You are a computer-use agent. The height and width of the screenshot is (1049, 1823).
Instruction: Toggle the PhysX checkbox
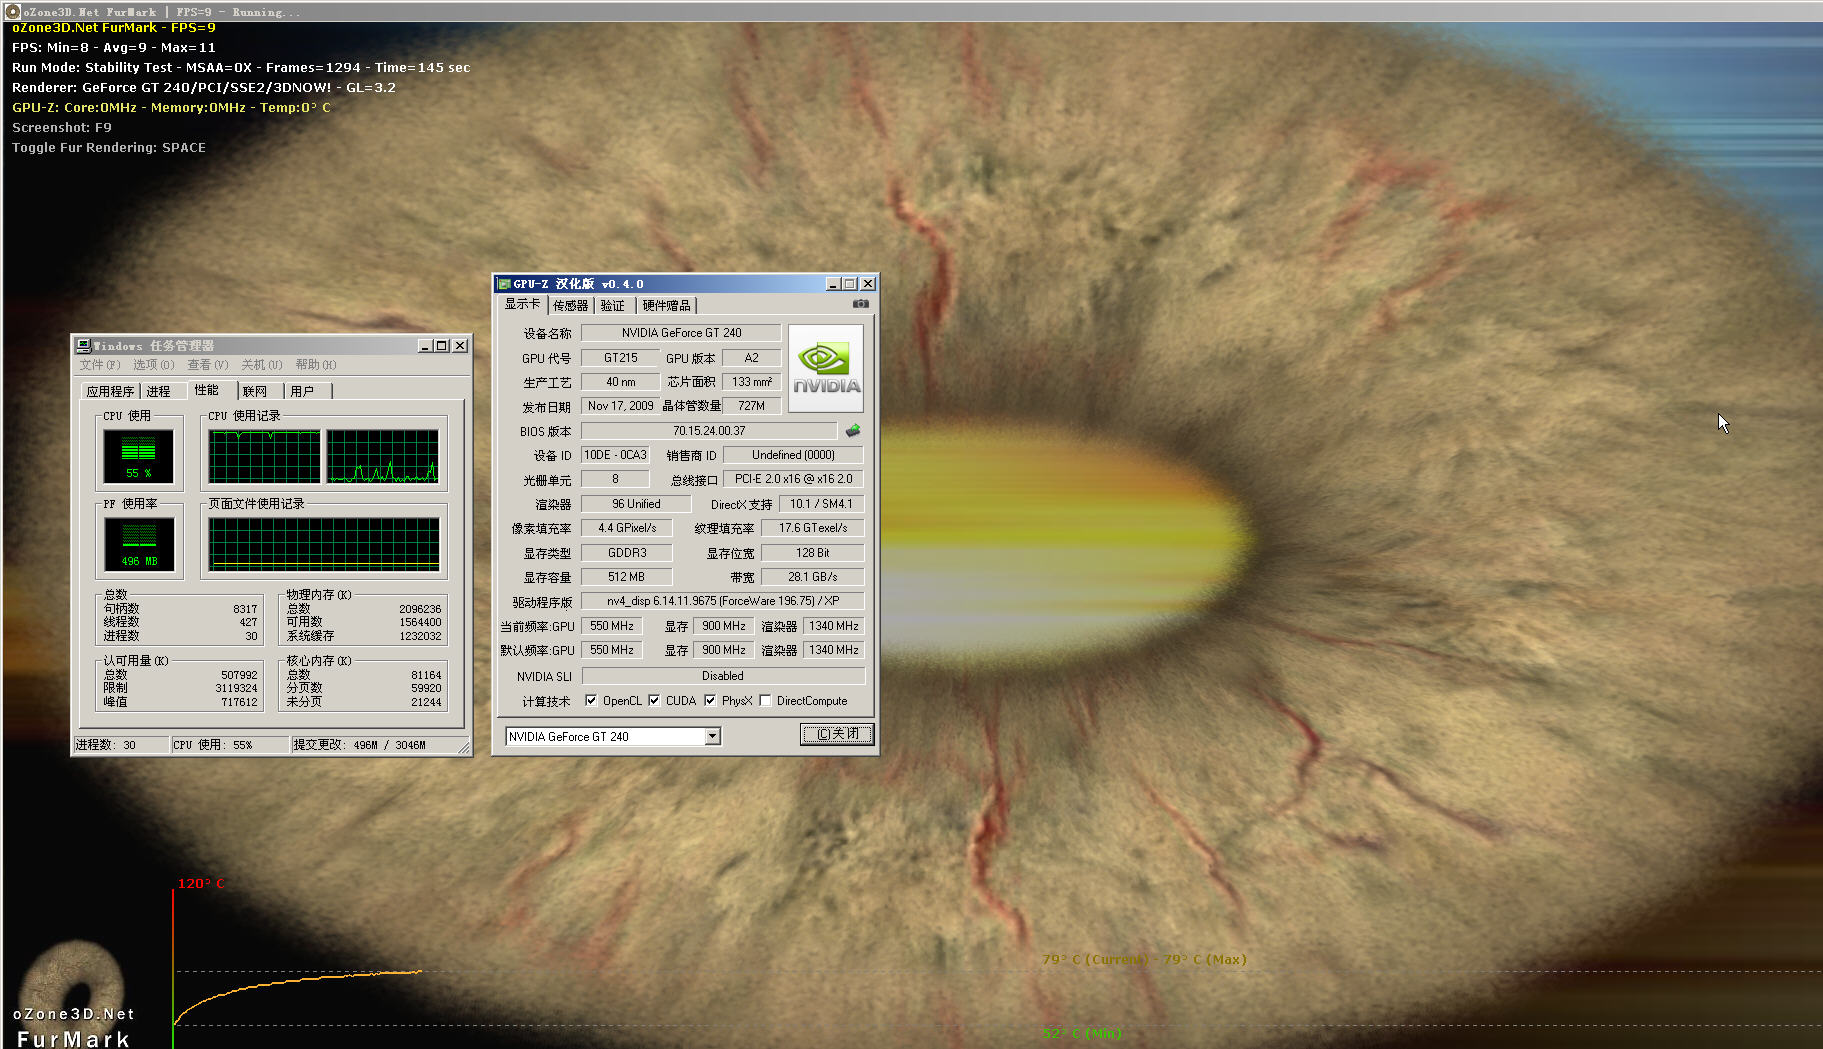point(710,701)
